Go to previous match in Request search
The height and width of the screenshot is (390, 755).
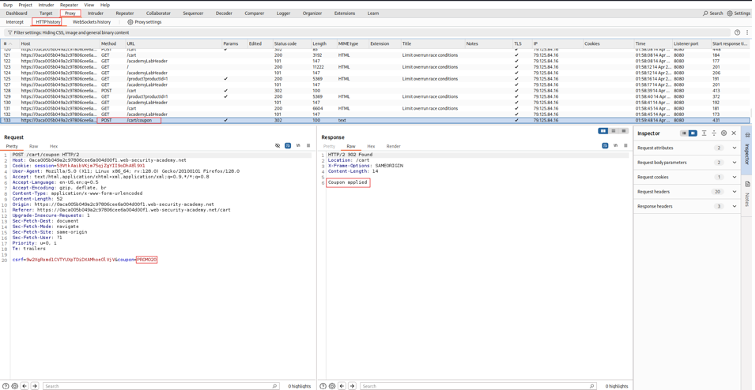pyautogui.click(x=25, y=386)
